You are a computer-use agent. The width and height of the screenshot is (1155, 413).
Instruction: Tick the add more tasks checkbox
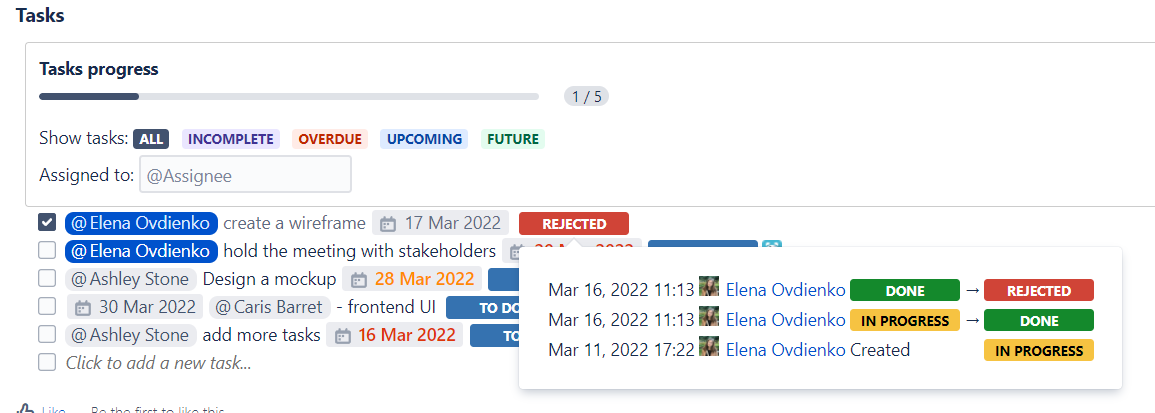(x=47, y=334)
